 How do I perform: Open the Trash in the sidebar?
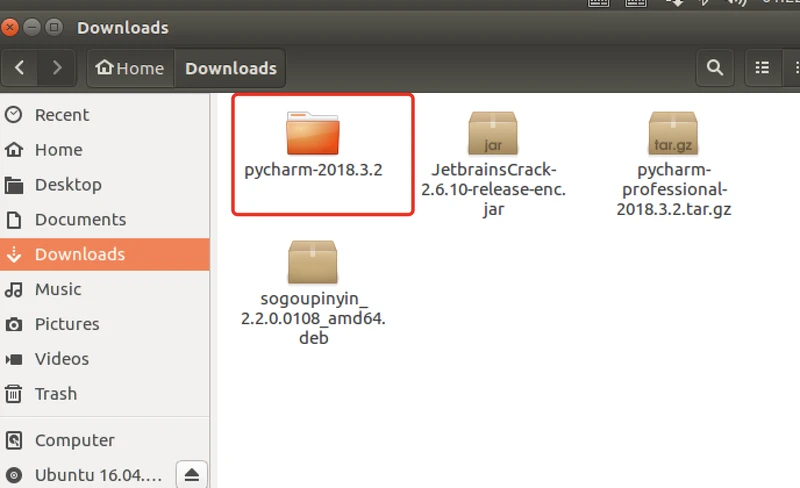[x=56, y=394]
